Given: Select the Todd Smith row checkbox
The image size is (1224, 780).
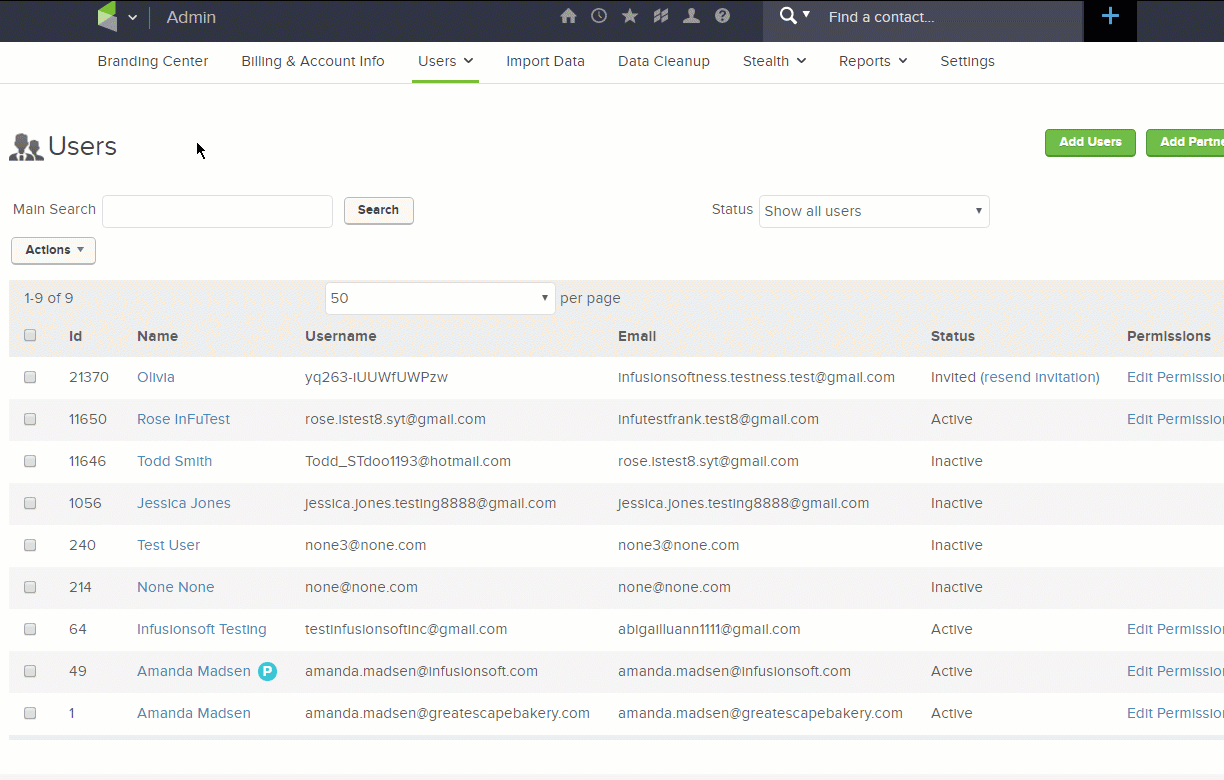Looking at the screenshot, I should 30,461.
